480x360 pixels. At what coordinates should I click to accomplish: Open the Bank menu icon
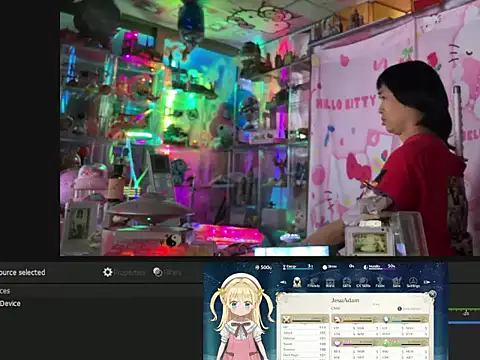[x=330, y=283]
